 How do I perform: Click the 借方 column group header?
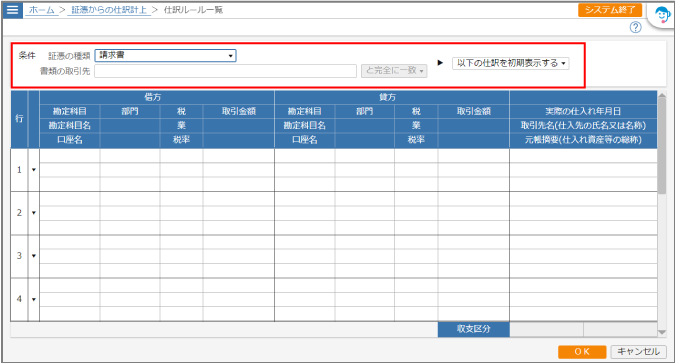pos(157,97)
